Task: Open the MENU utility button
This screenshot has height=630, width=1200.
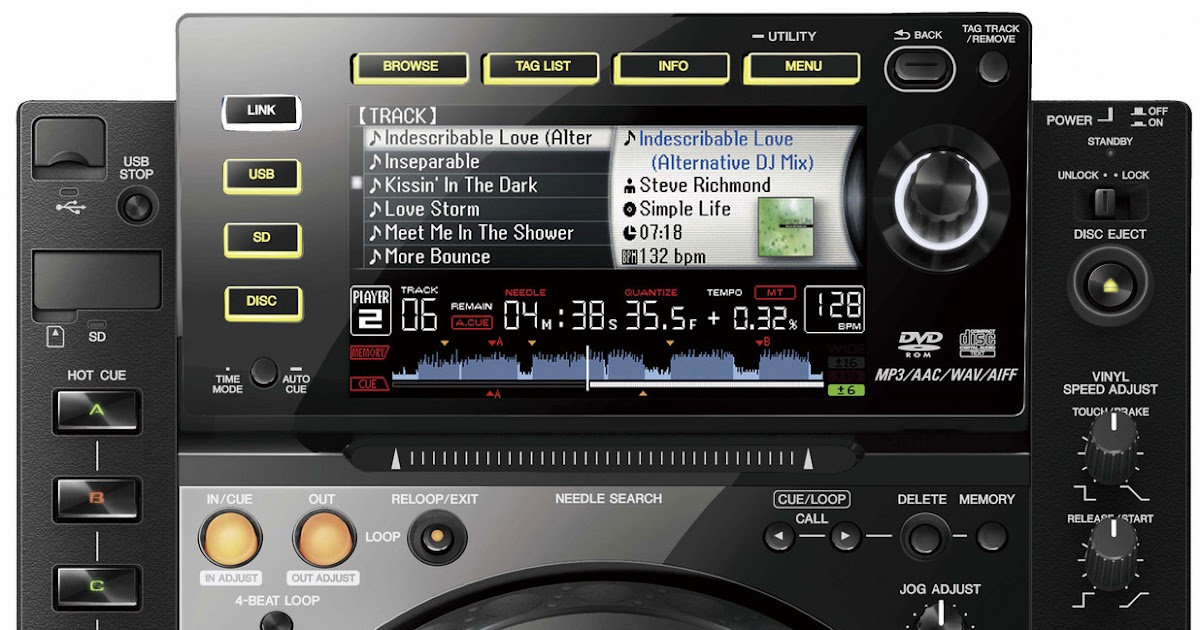Action: point(803,67)
